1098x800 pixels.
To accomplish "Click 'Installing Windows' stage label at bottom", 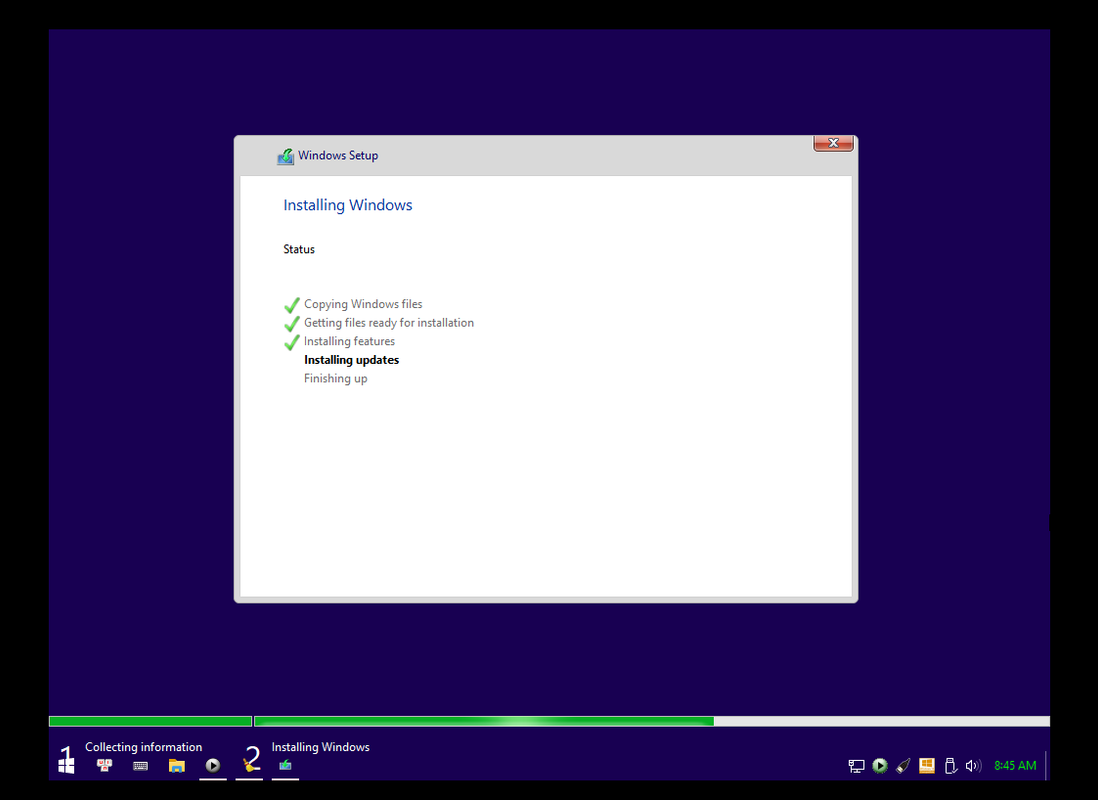I will point(321,747).
